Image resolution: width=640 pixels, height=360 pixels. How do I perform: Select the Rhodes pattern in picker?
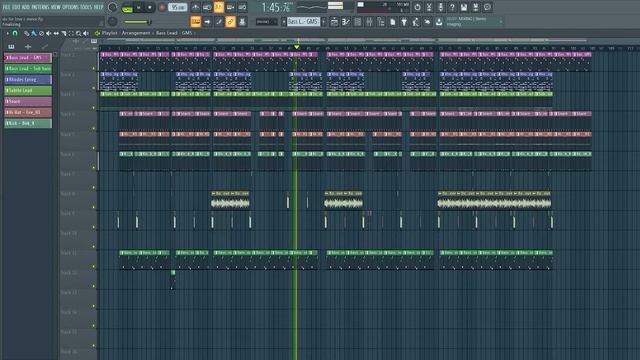[x=28, y=80]
